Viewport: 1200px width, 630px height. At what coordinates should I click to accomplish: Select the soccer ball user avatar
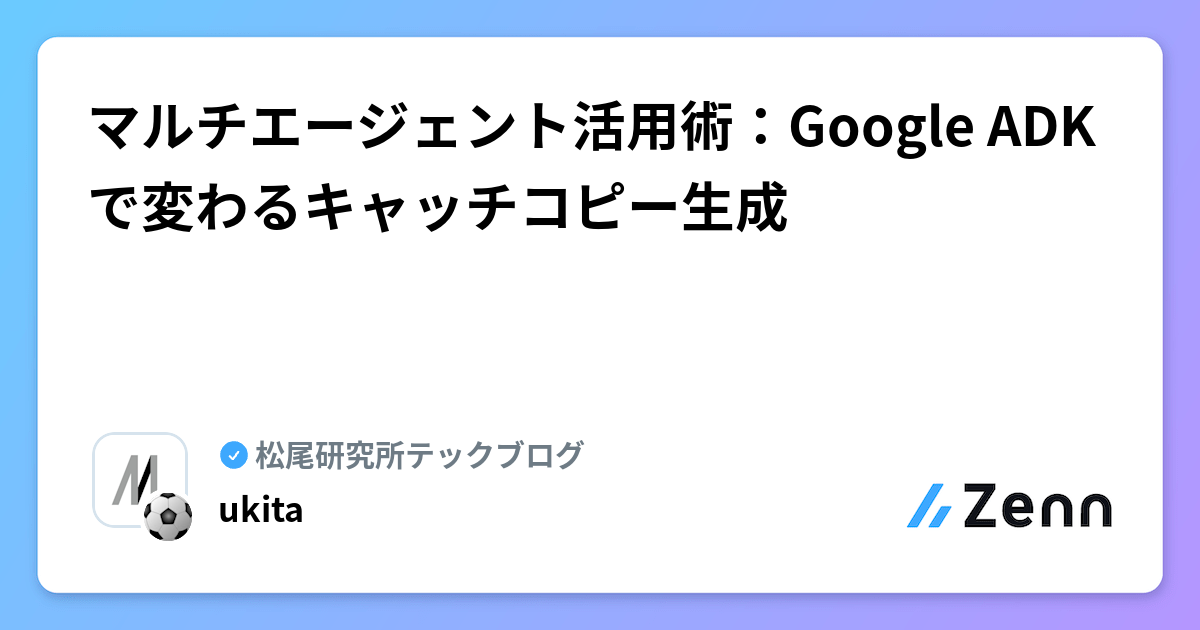point(168,516)
